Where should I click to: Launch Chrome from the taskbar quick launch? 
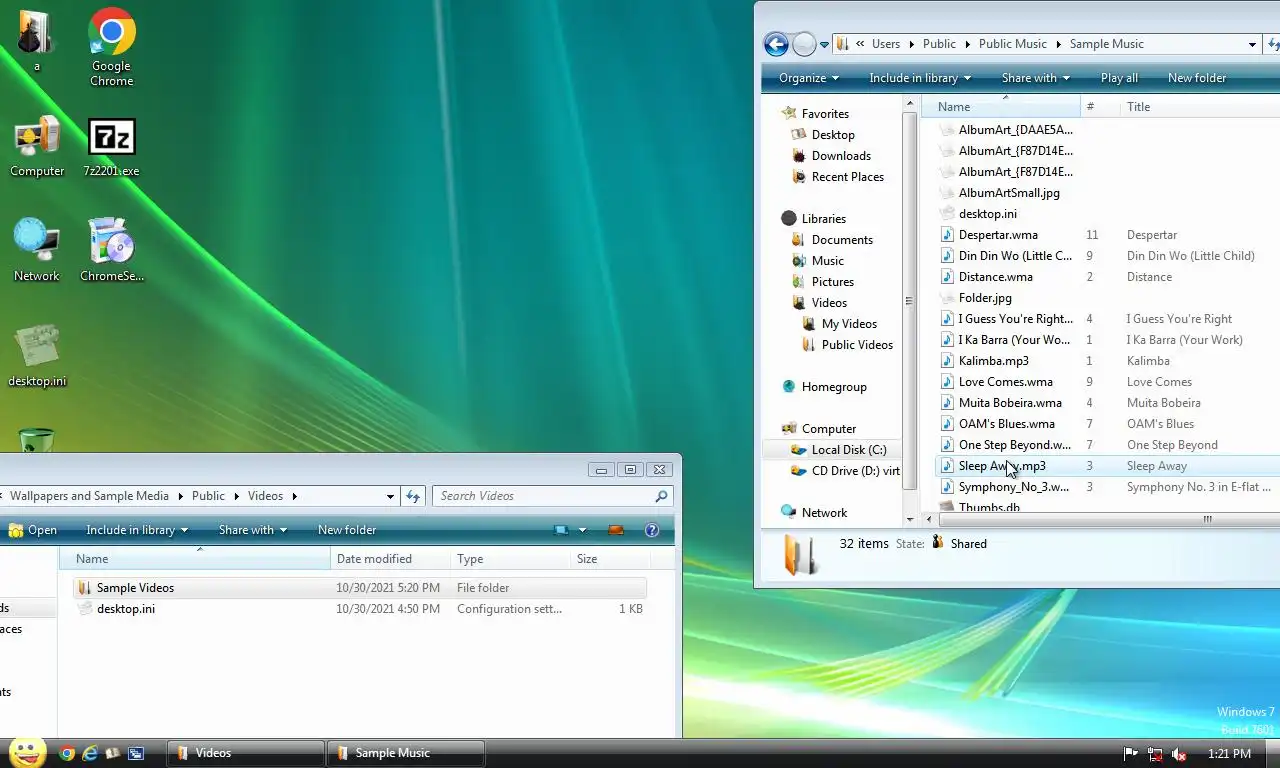pos(67,753)
